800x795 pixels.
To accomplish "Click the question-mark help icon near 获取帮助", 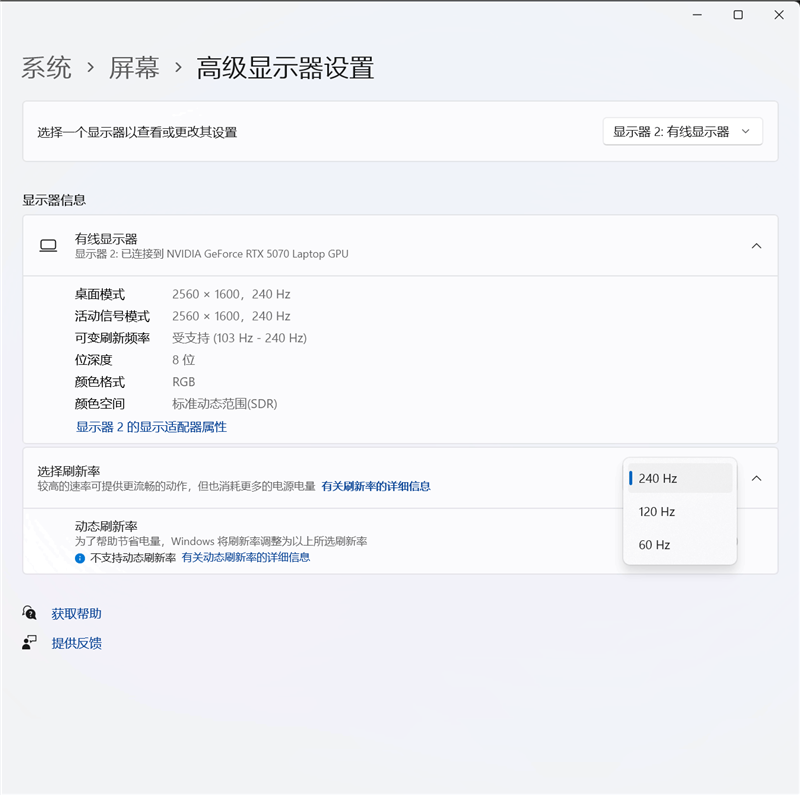I will [29, 613].
